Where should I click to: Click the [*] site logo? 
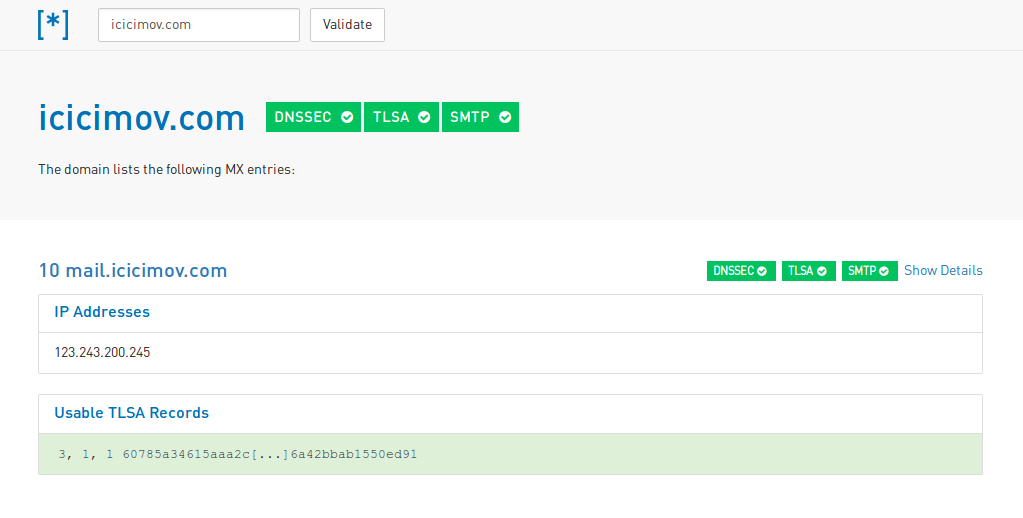53,25
